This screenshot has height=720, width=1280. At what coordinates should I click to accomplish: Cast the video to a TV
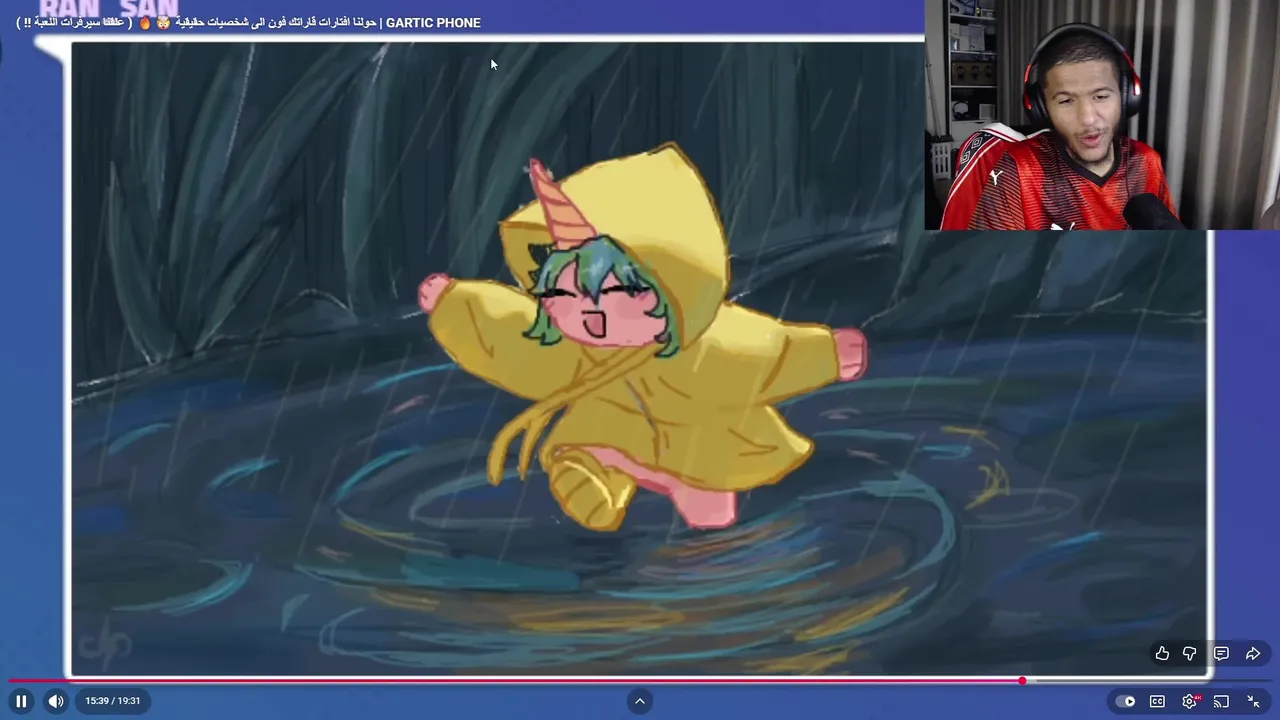tap(1221, 701)
